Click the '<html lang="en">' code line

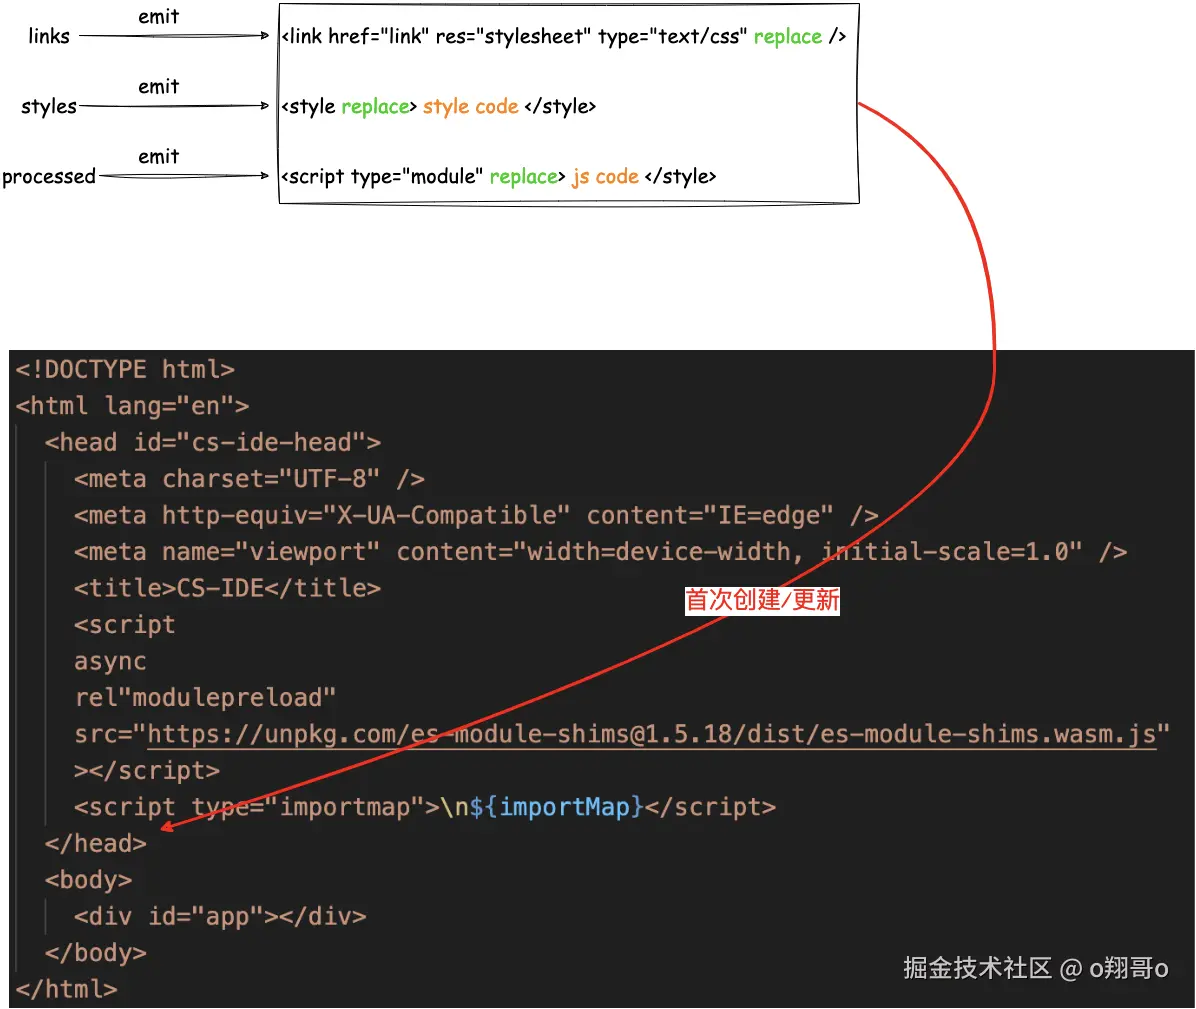coord(133,406)
